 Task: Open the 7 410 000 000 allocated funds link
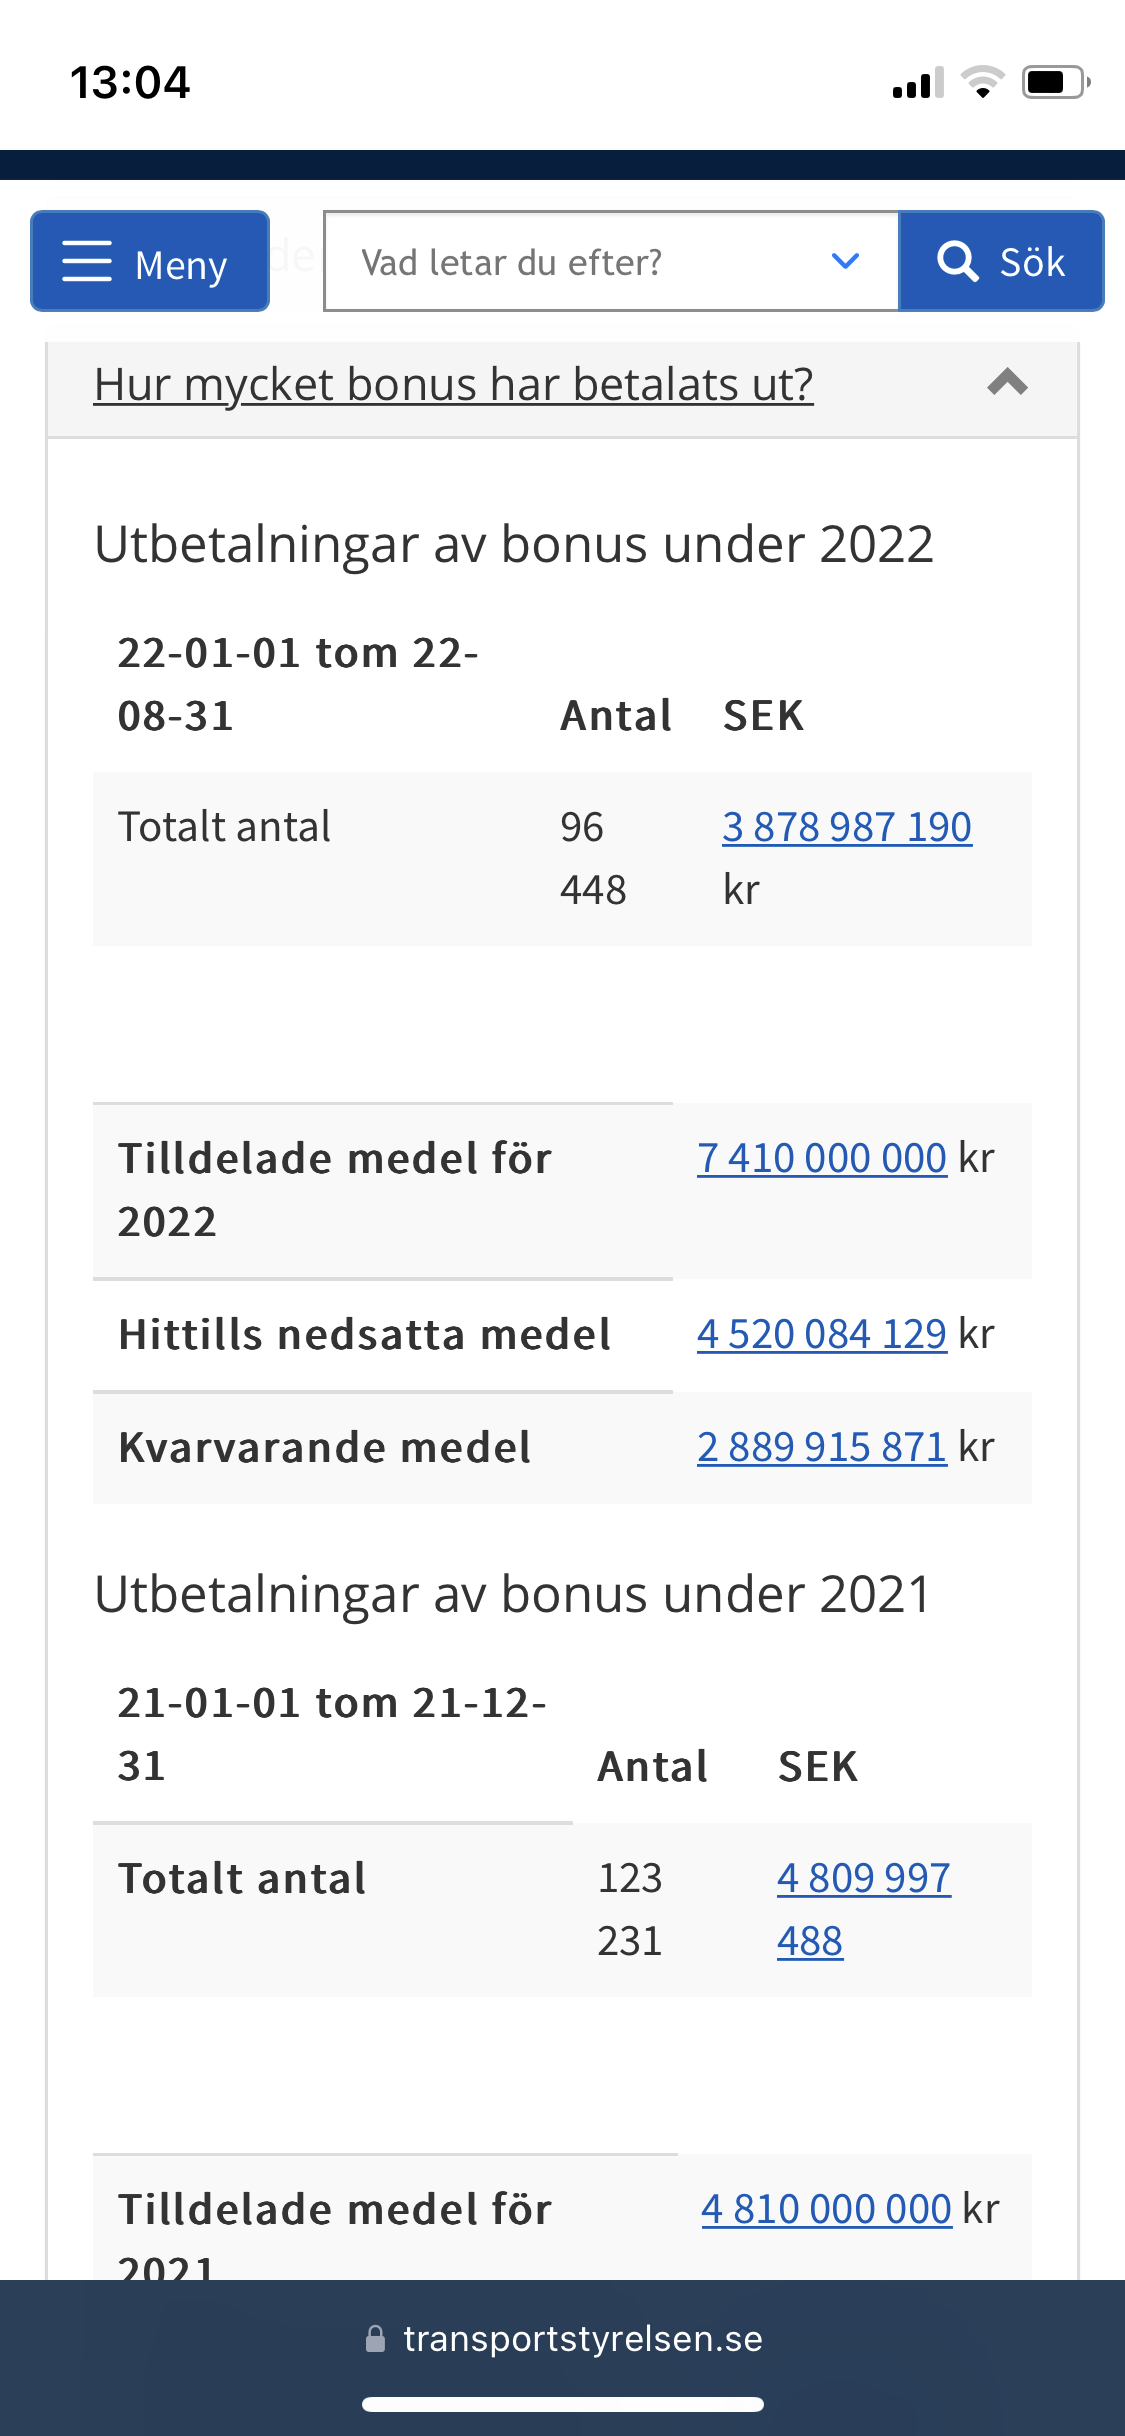[x=821, y=1158]
